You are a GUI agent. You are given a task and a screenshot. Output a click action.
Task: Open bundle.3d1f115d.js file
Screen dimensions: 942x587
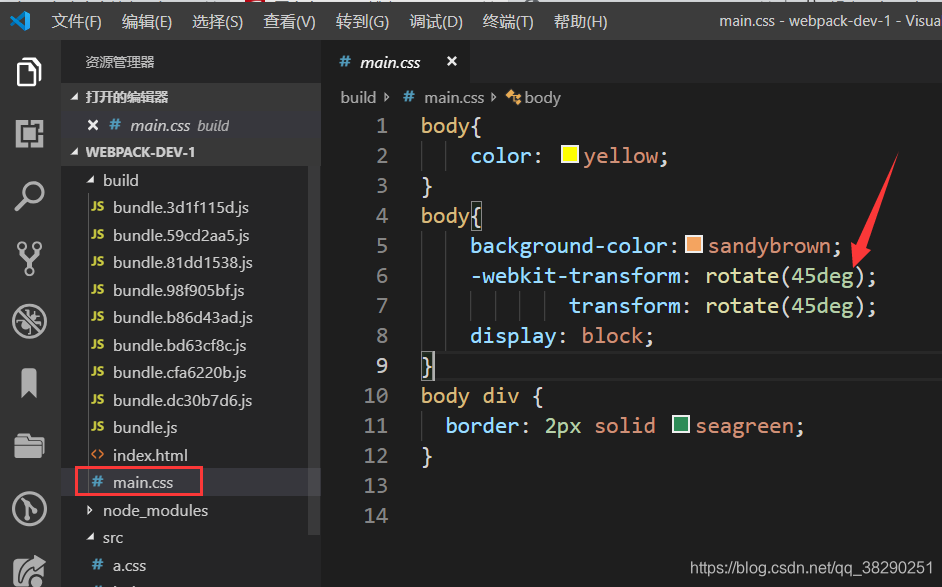point(181,207)
